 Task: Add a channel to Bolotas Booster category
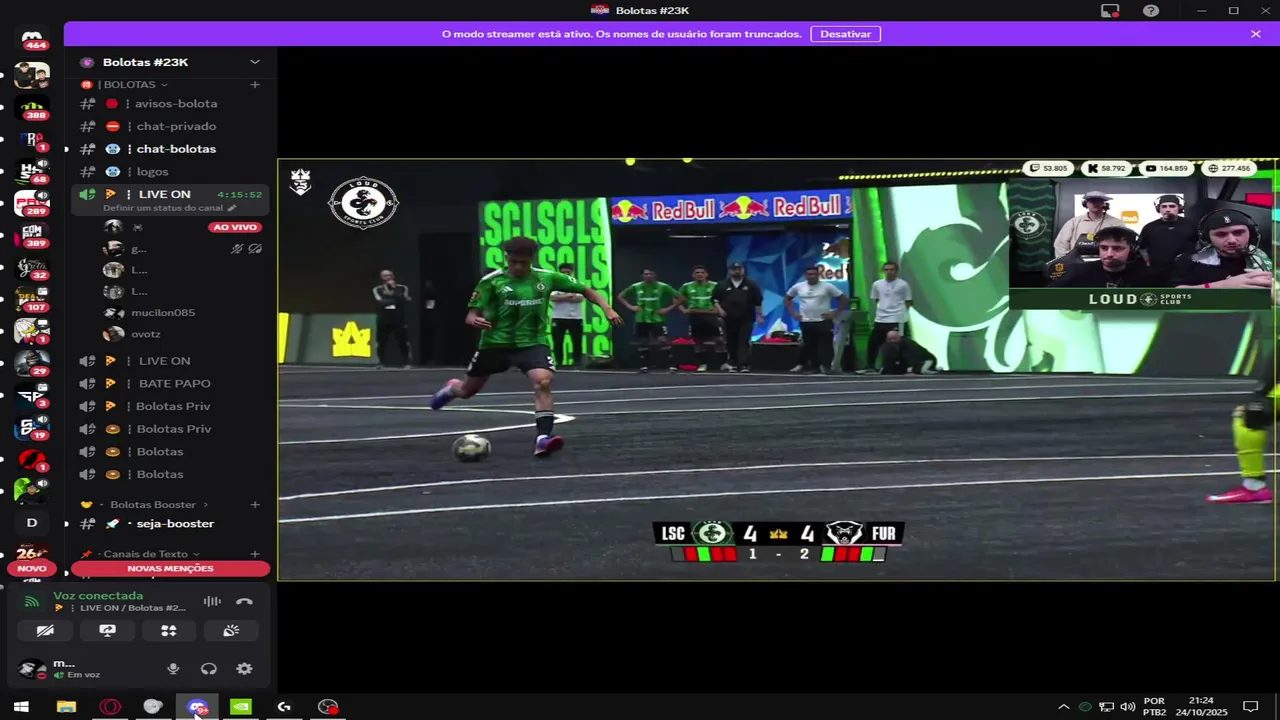pyautogui.click(x=255, y=505)
